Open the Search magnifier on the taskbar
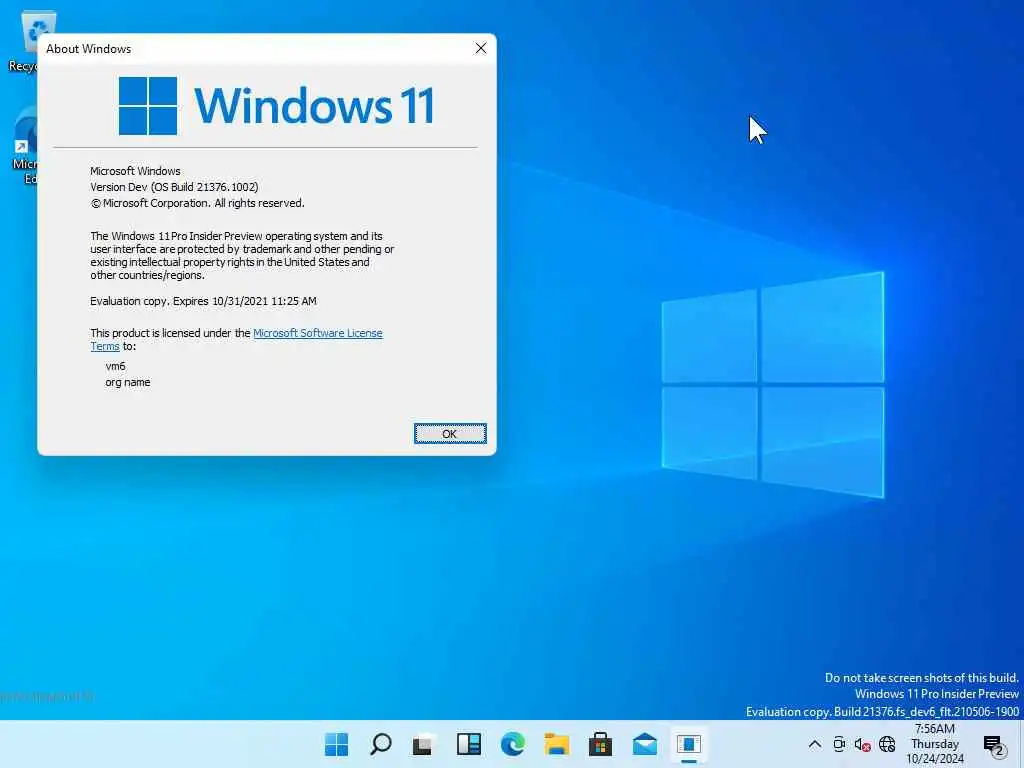1024x768 pixels. coord(381,744)
